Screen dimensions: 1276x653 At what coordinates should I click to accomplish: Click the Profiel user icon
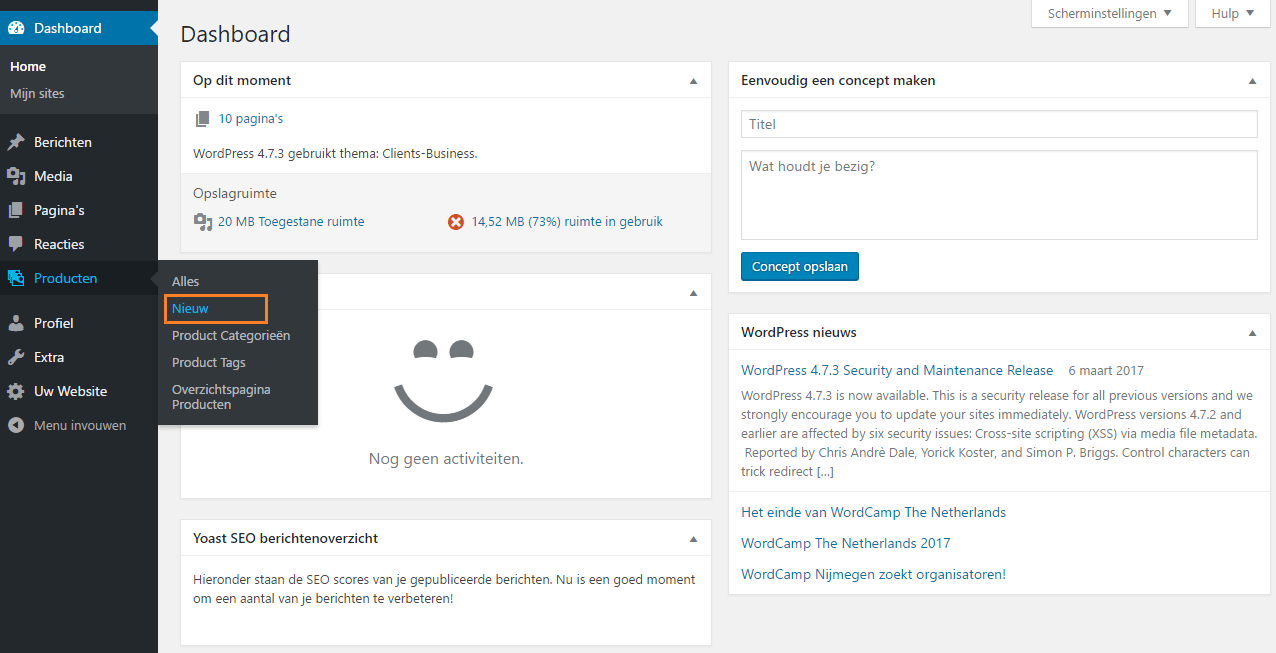16,323
